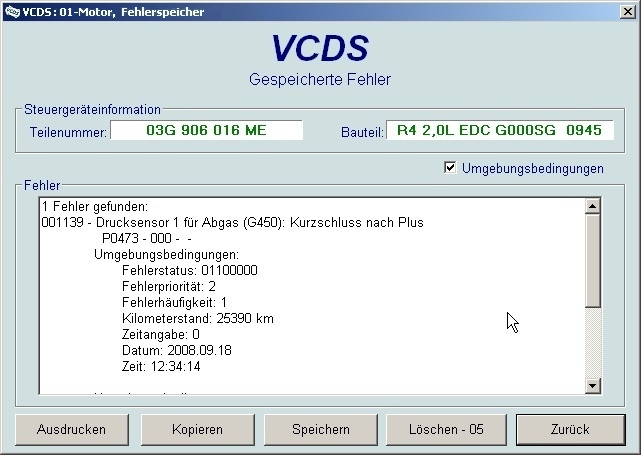Close the VCDS window

[627, 11]
